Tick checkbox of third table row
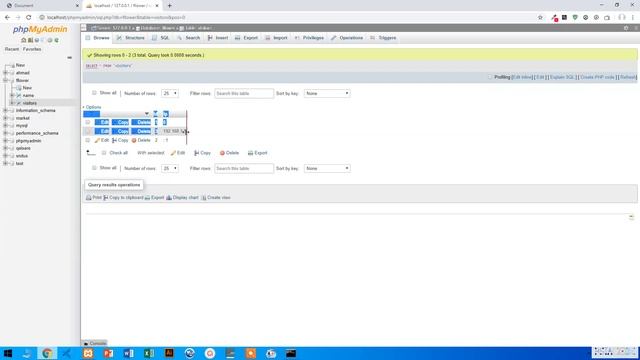Image resolution: width=640 pixels, height=360 pixels. pos(88,140)
